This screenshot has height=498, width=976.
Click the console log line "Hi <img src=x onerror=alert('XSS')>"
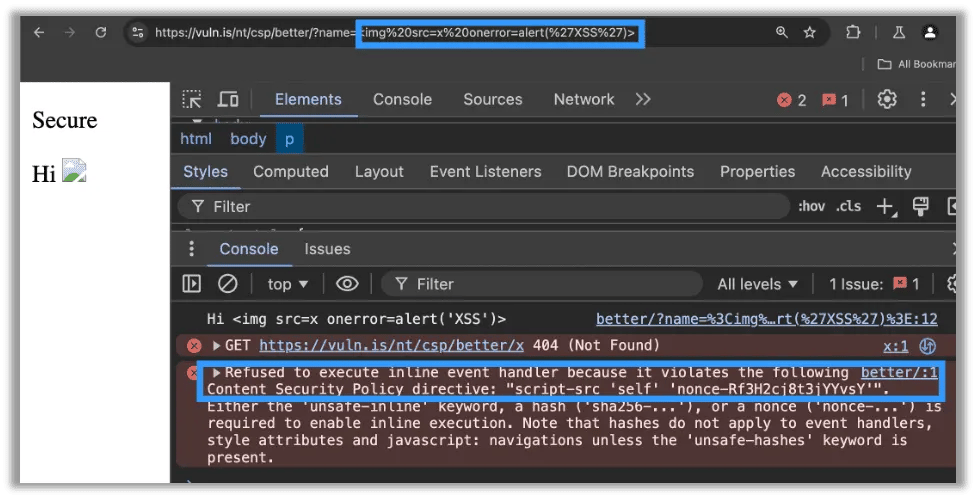pyautogui.click(x=356, y=319)
